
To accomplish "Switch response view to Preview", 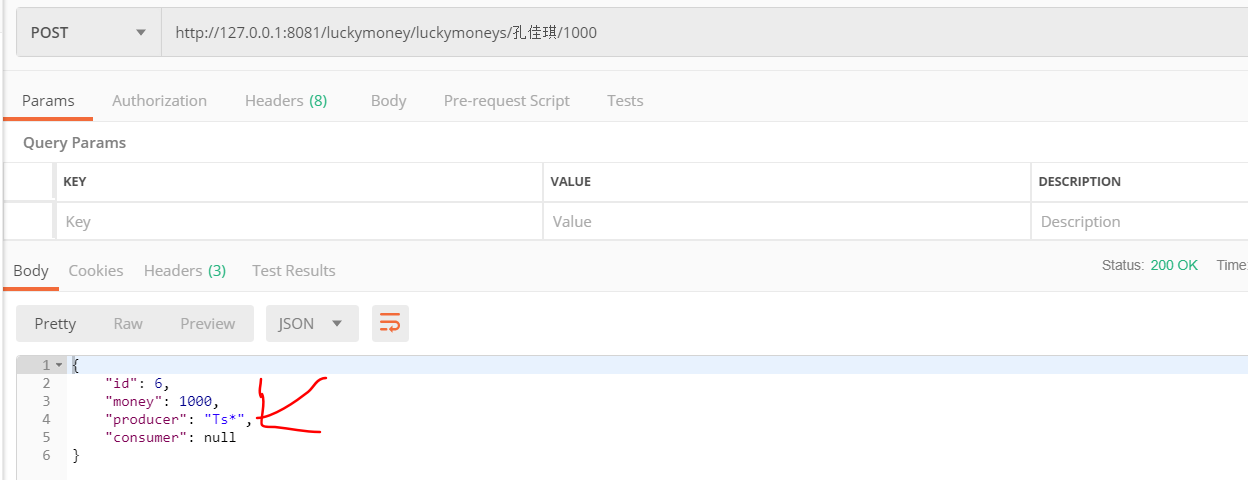I will coord(207,323).
